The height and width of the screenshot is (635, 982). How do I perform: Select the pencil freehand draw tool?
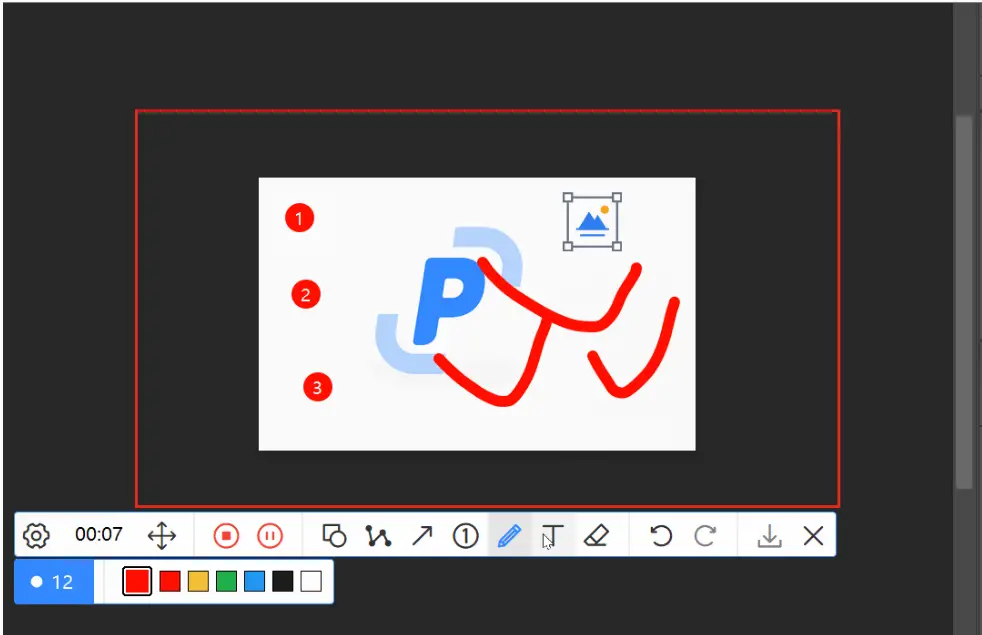coord(509,535)
